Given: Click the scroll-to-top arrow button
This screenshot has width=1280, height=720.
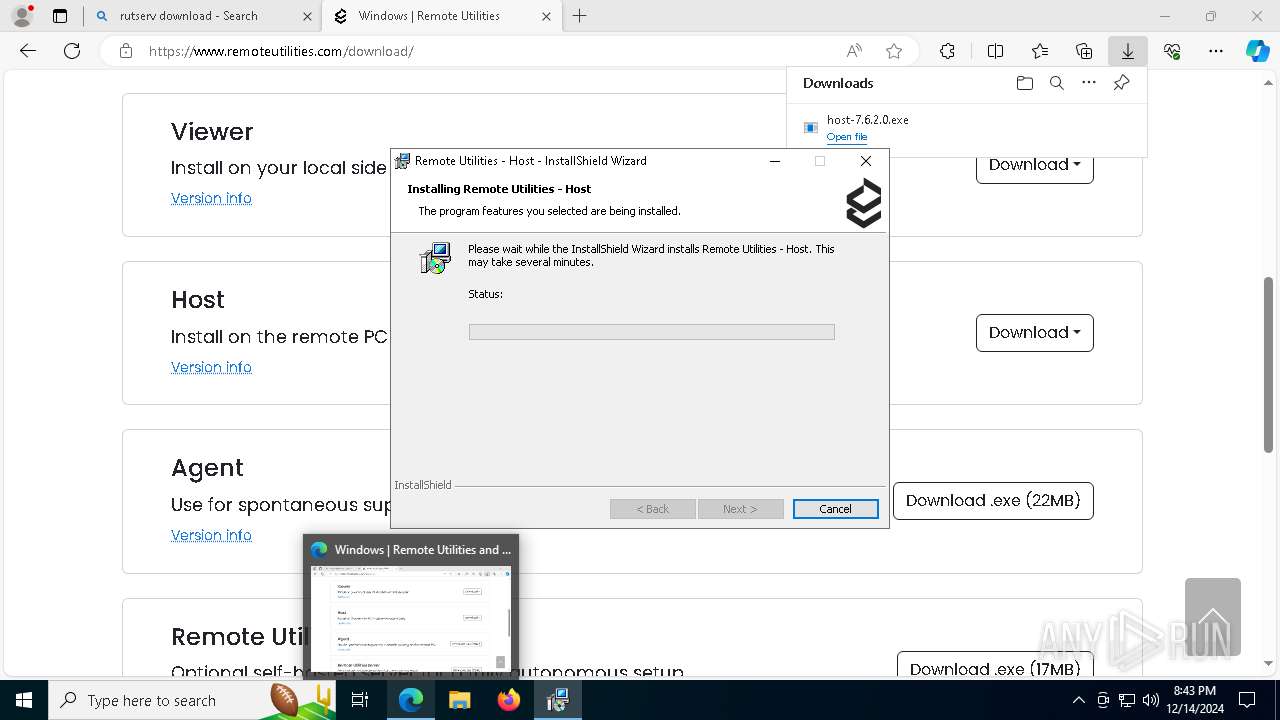Looking at the screenshot, I should coord(1213,617).
